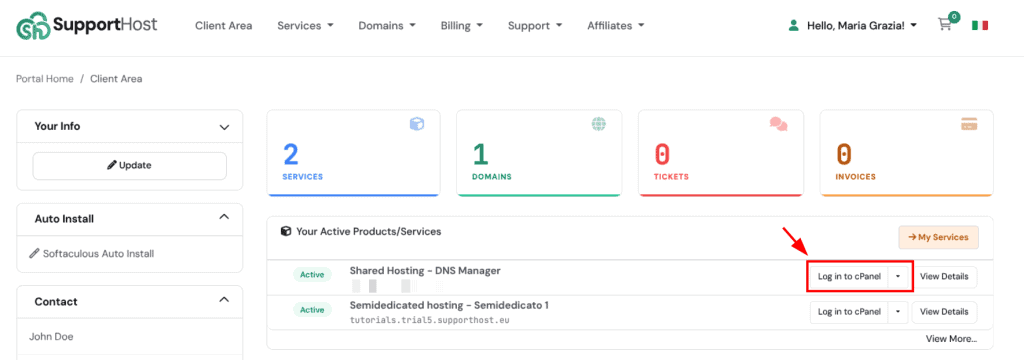
Task: Open dropdown arrow beside Shared Hosting cPanel login
Action: click(898, 276)
